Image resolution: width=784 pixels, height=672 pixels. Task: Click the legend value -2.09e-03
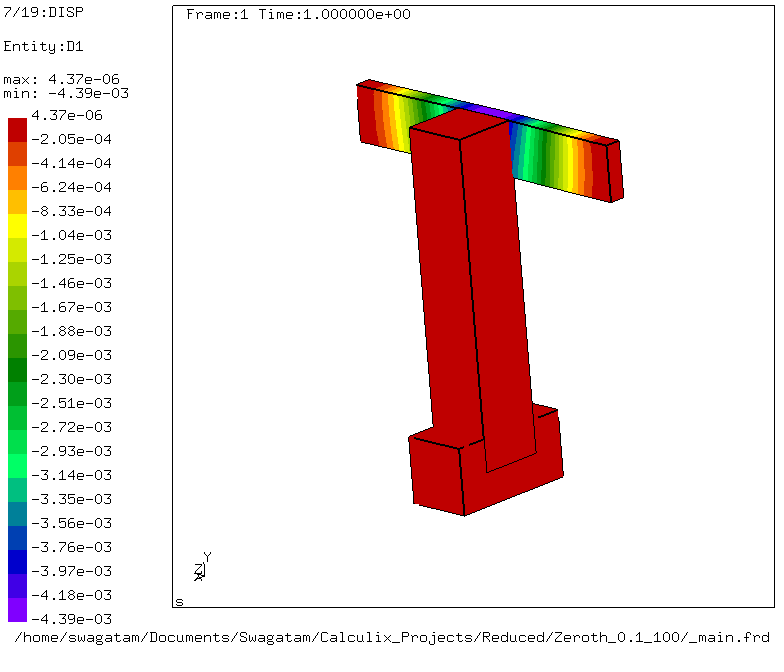click(x=72, y=355)
